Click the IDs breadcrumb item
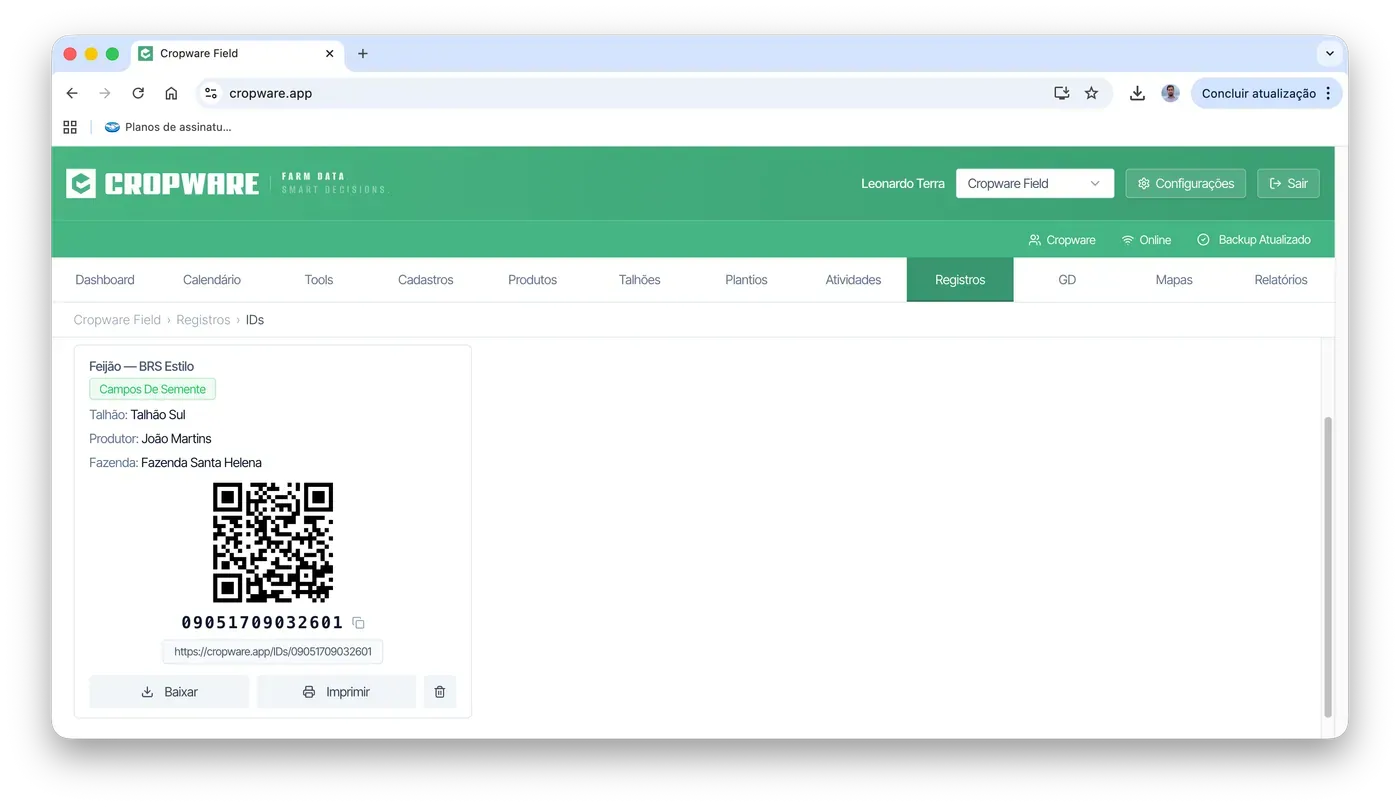 (x=255, y=320)
